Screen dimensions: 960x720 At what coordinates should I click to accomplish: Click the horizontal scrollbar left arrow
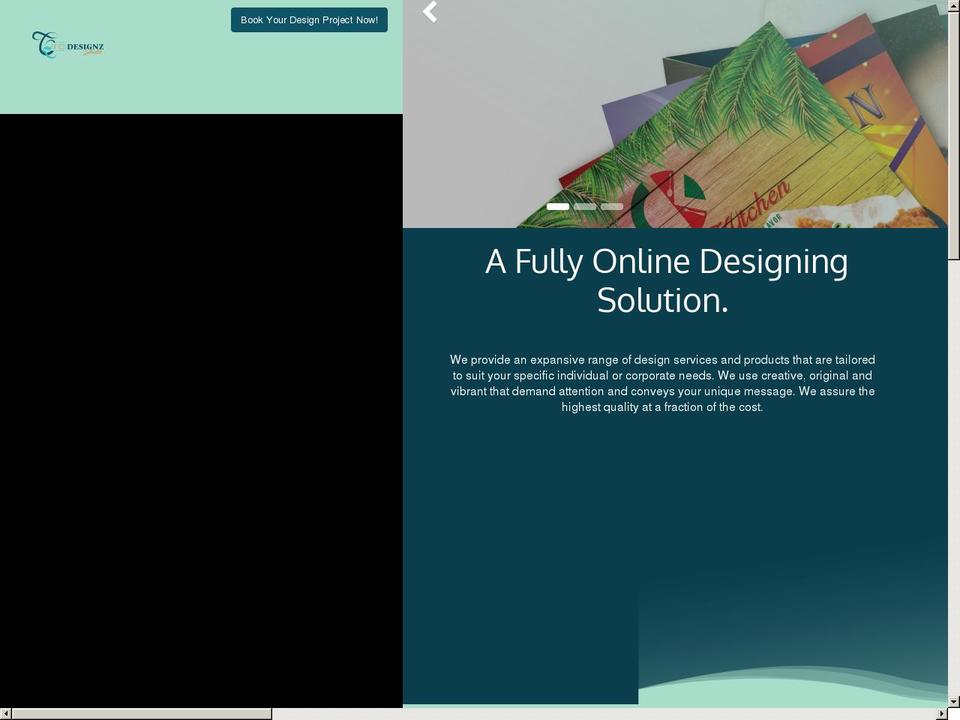pyautogui.click(x=6, y=714)
